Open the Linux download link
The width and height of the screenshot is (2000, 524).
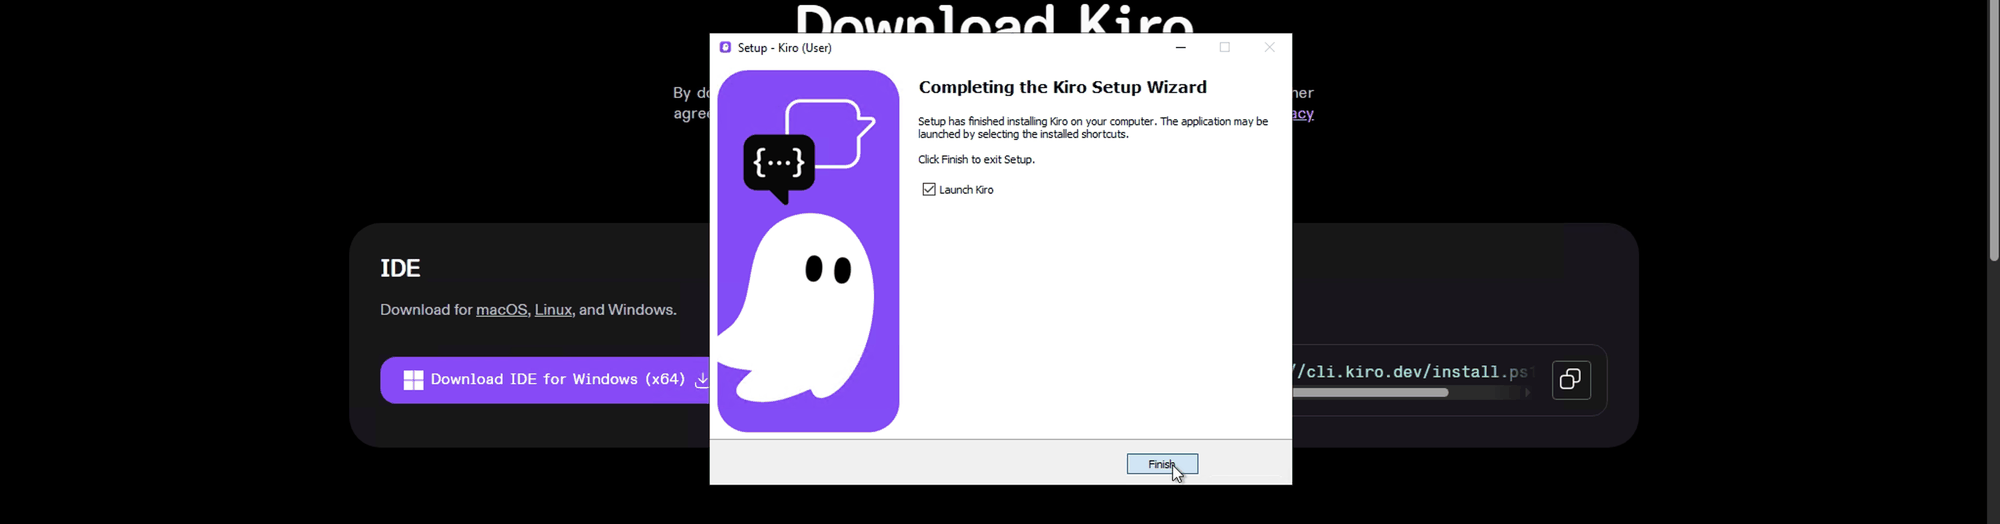(553, 310)
